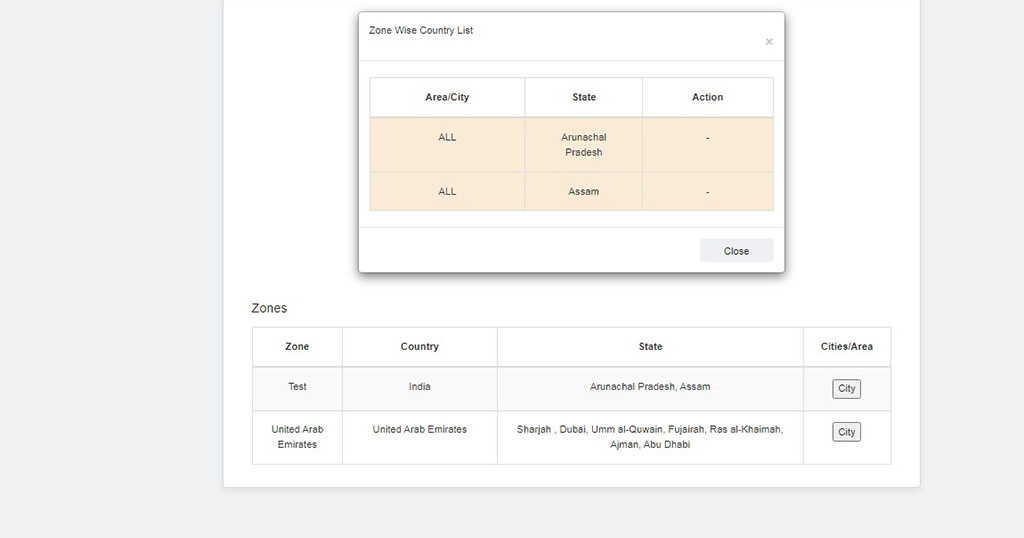Image resolution: width=1024 pixels, height=538 pixels.
Task: Click the Sharjah, Dubai states list cell
Action: coord(650,437)
